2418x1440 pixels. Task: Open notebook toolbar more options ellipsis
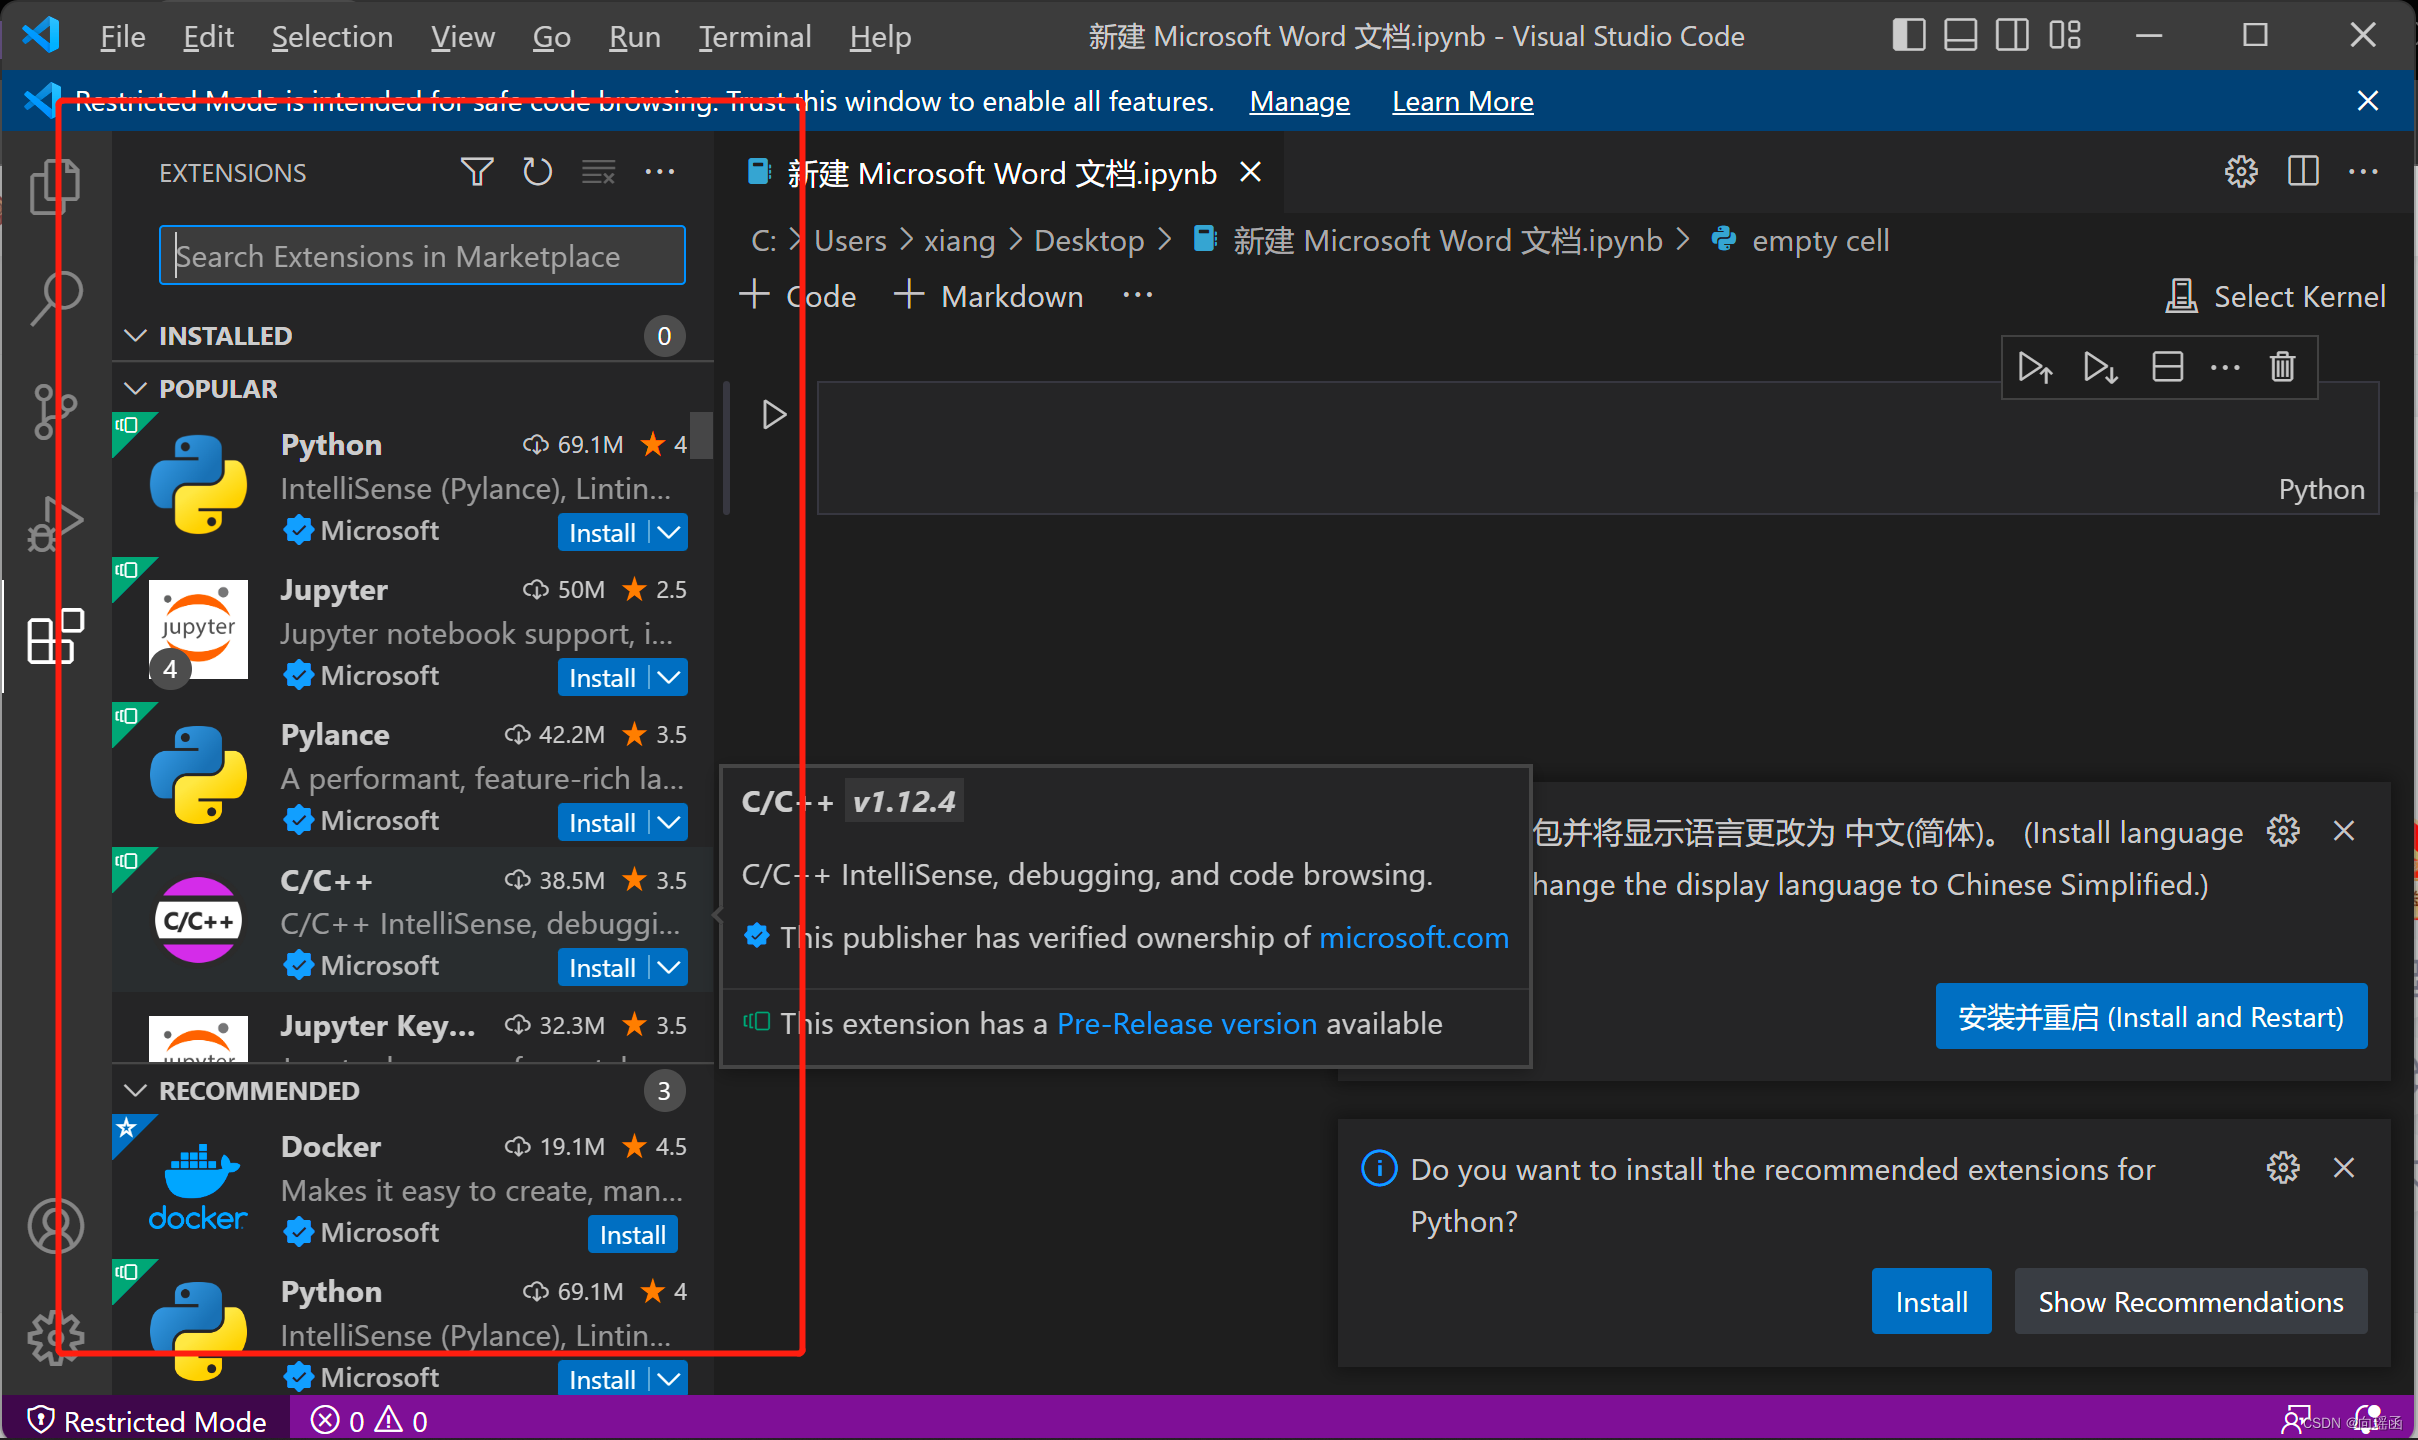point(1138,295)
